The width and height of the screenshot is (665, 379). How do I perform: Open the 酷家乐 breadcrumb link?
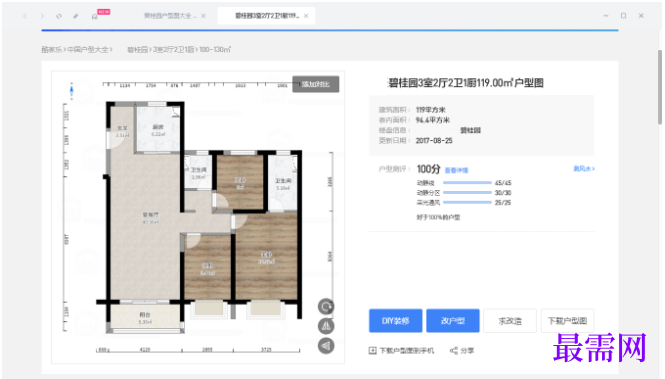(51, 50)
